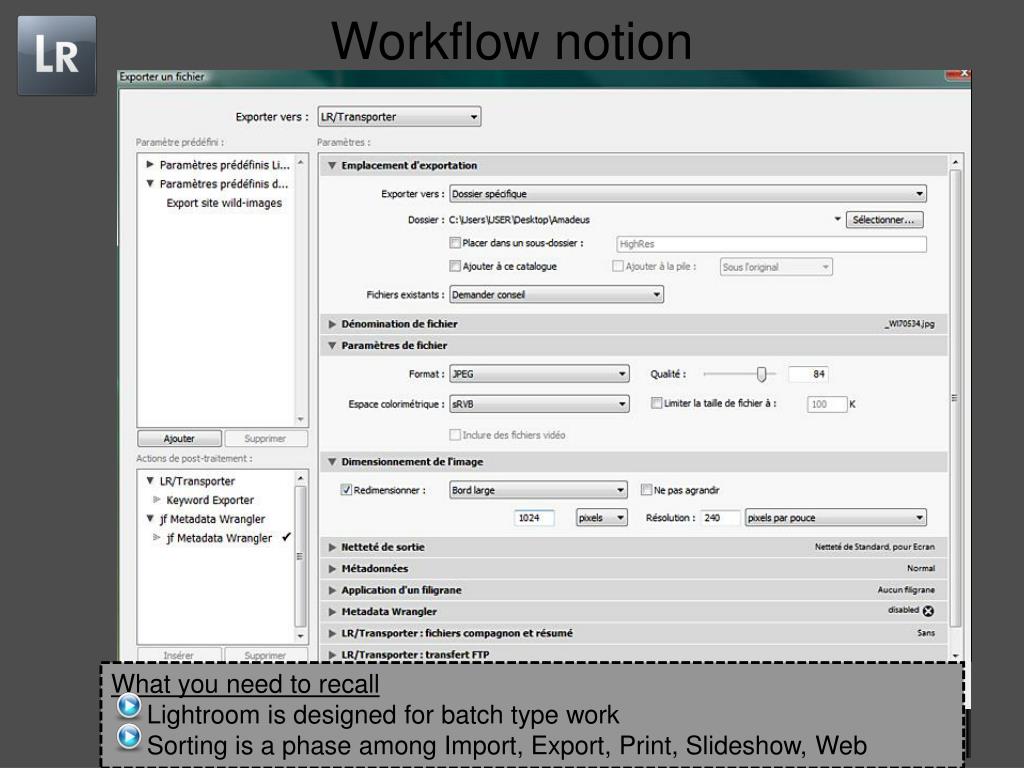This screenshot has width=1024, height=768.
Task: Expand 'Netteté de sortie' section
Action: (x=332, y=547)
